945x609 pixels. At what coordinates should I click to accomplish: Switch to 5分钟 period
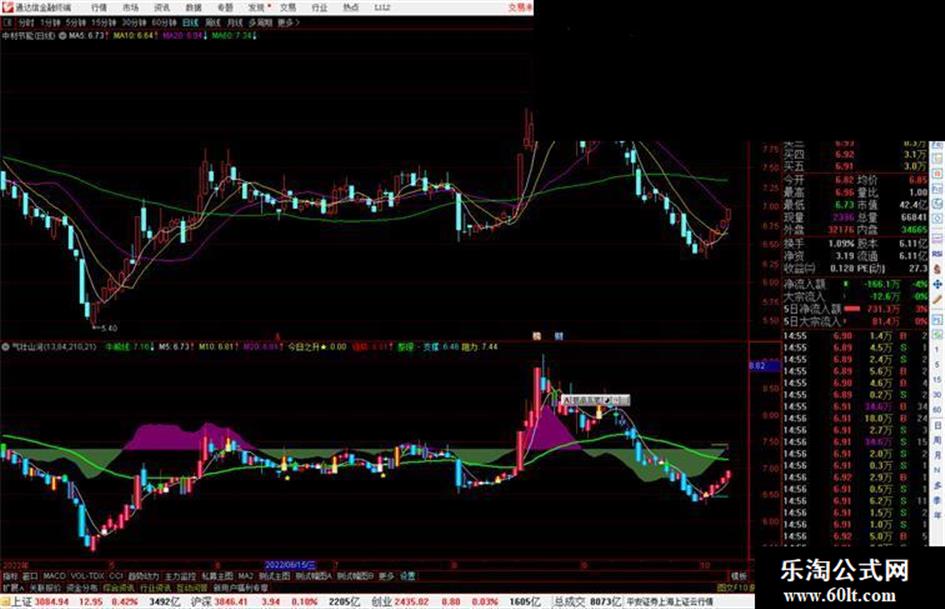click(76, 22)
